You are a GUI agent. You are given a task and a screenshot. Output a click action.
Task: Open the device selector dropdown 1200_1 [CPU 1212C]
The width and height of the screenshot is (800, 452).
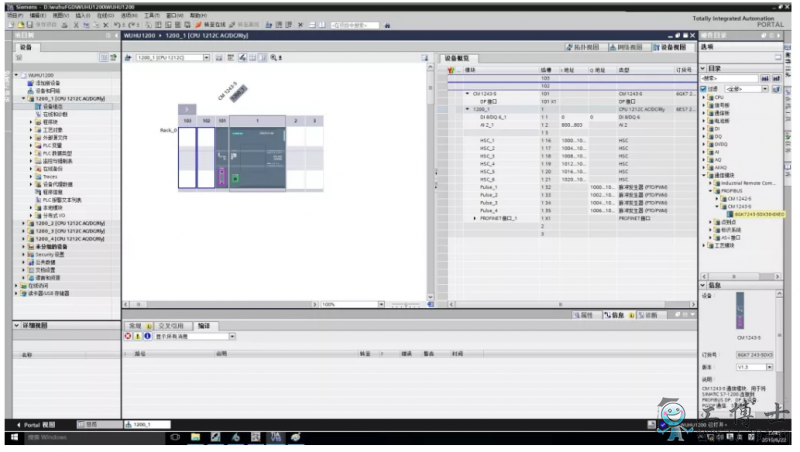[x=207, y=58]
